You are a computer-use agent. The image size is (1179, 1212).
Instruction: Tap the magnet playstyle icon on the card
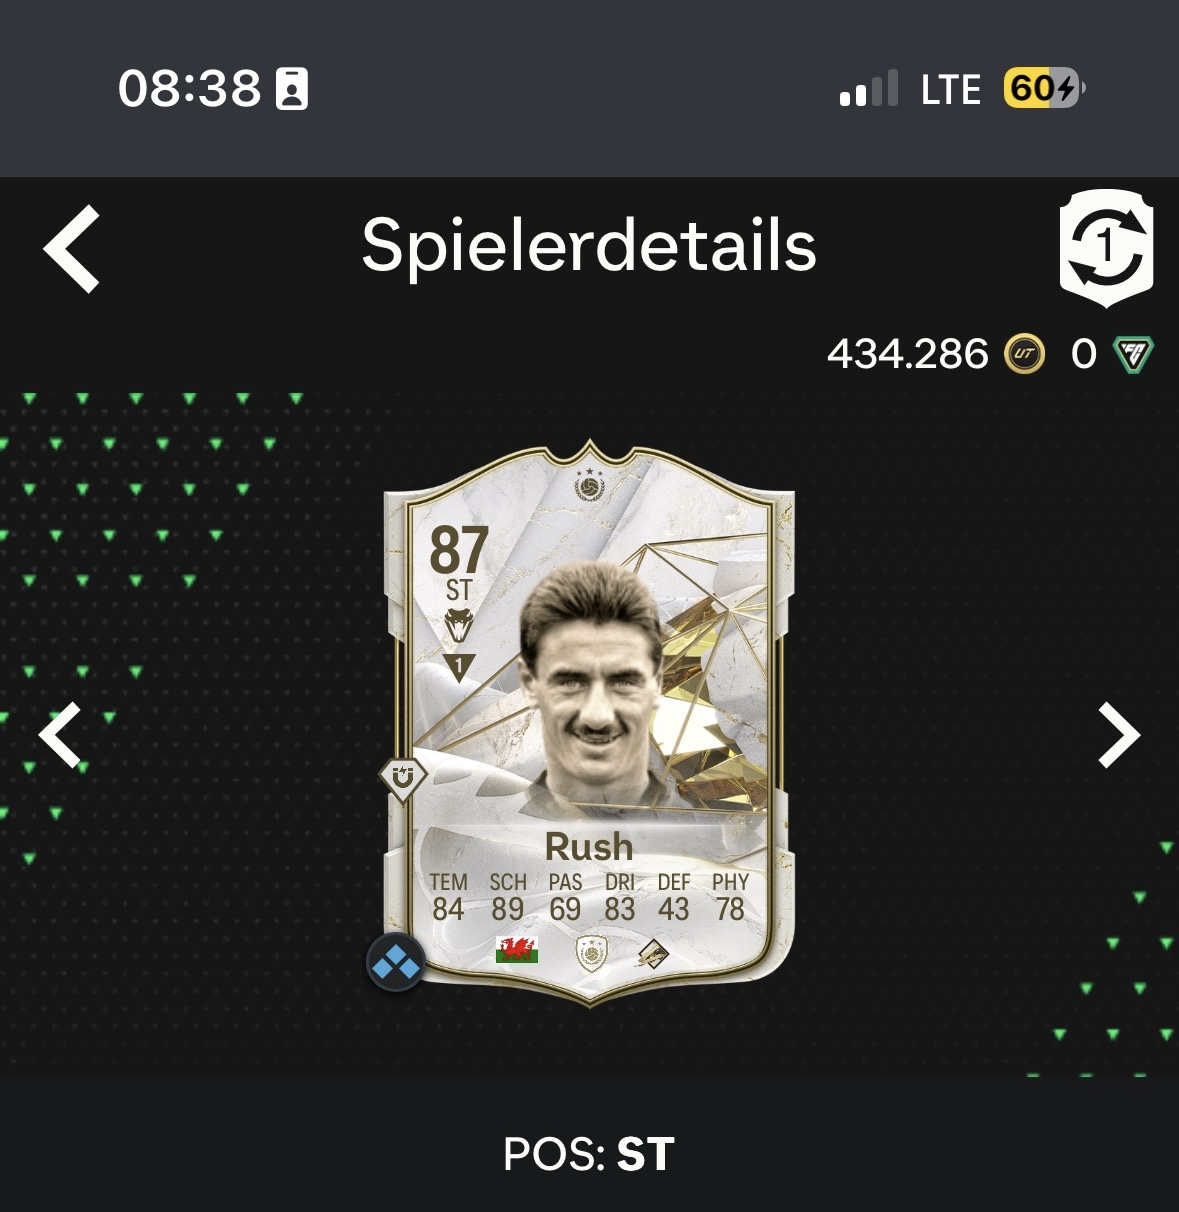(403, 778)
